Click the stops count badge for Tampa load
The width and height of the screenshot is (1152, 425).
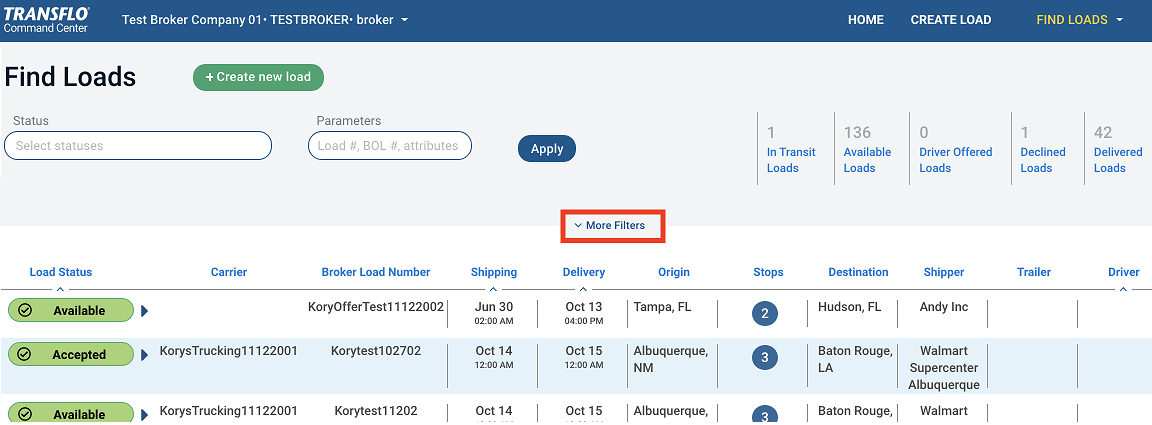tap(765, 314)
